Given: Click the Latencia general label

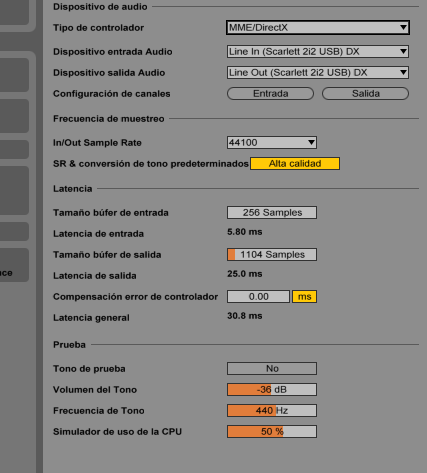Looking at the screenshot, I should pyautogui.click(x=91, y=318).
